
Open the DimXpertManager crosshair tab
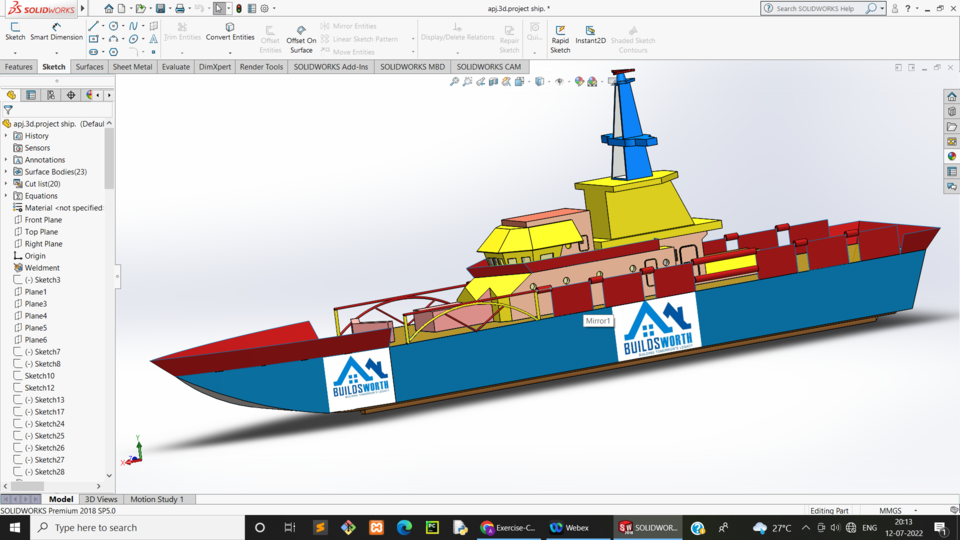[71, 95]
